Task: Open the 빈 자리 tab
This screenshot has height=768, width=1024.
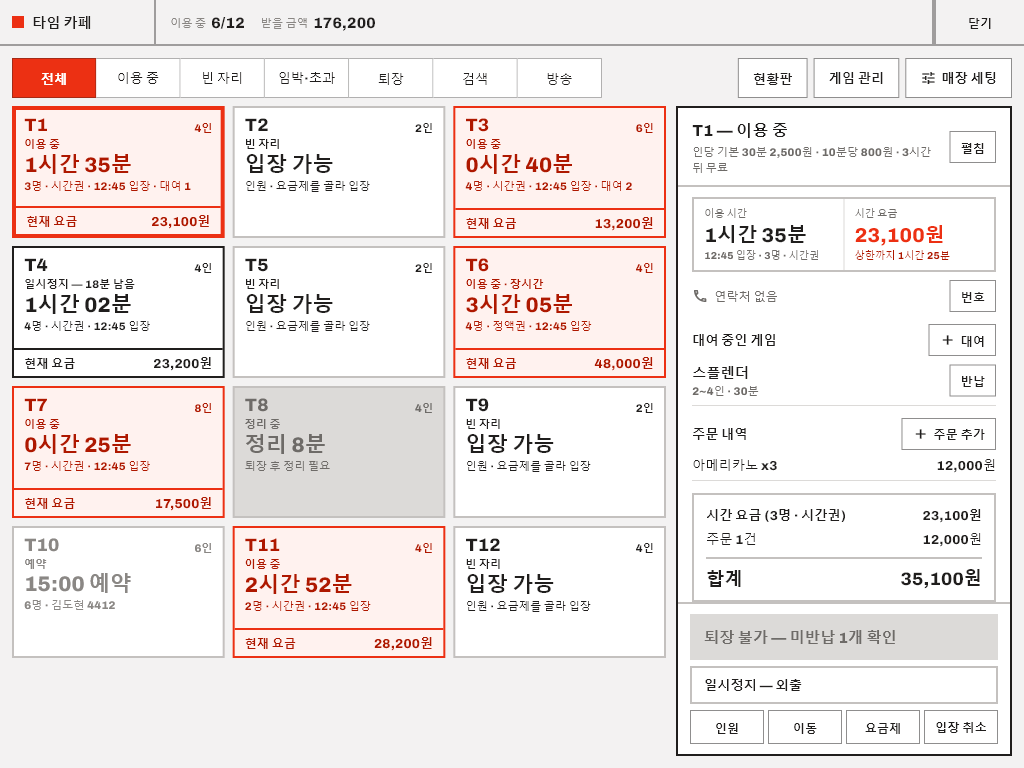Action: tap(222, 78)
